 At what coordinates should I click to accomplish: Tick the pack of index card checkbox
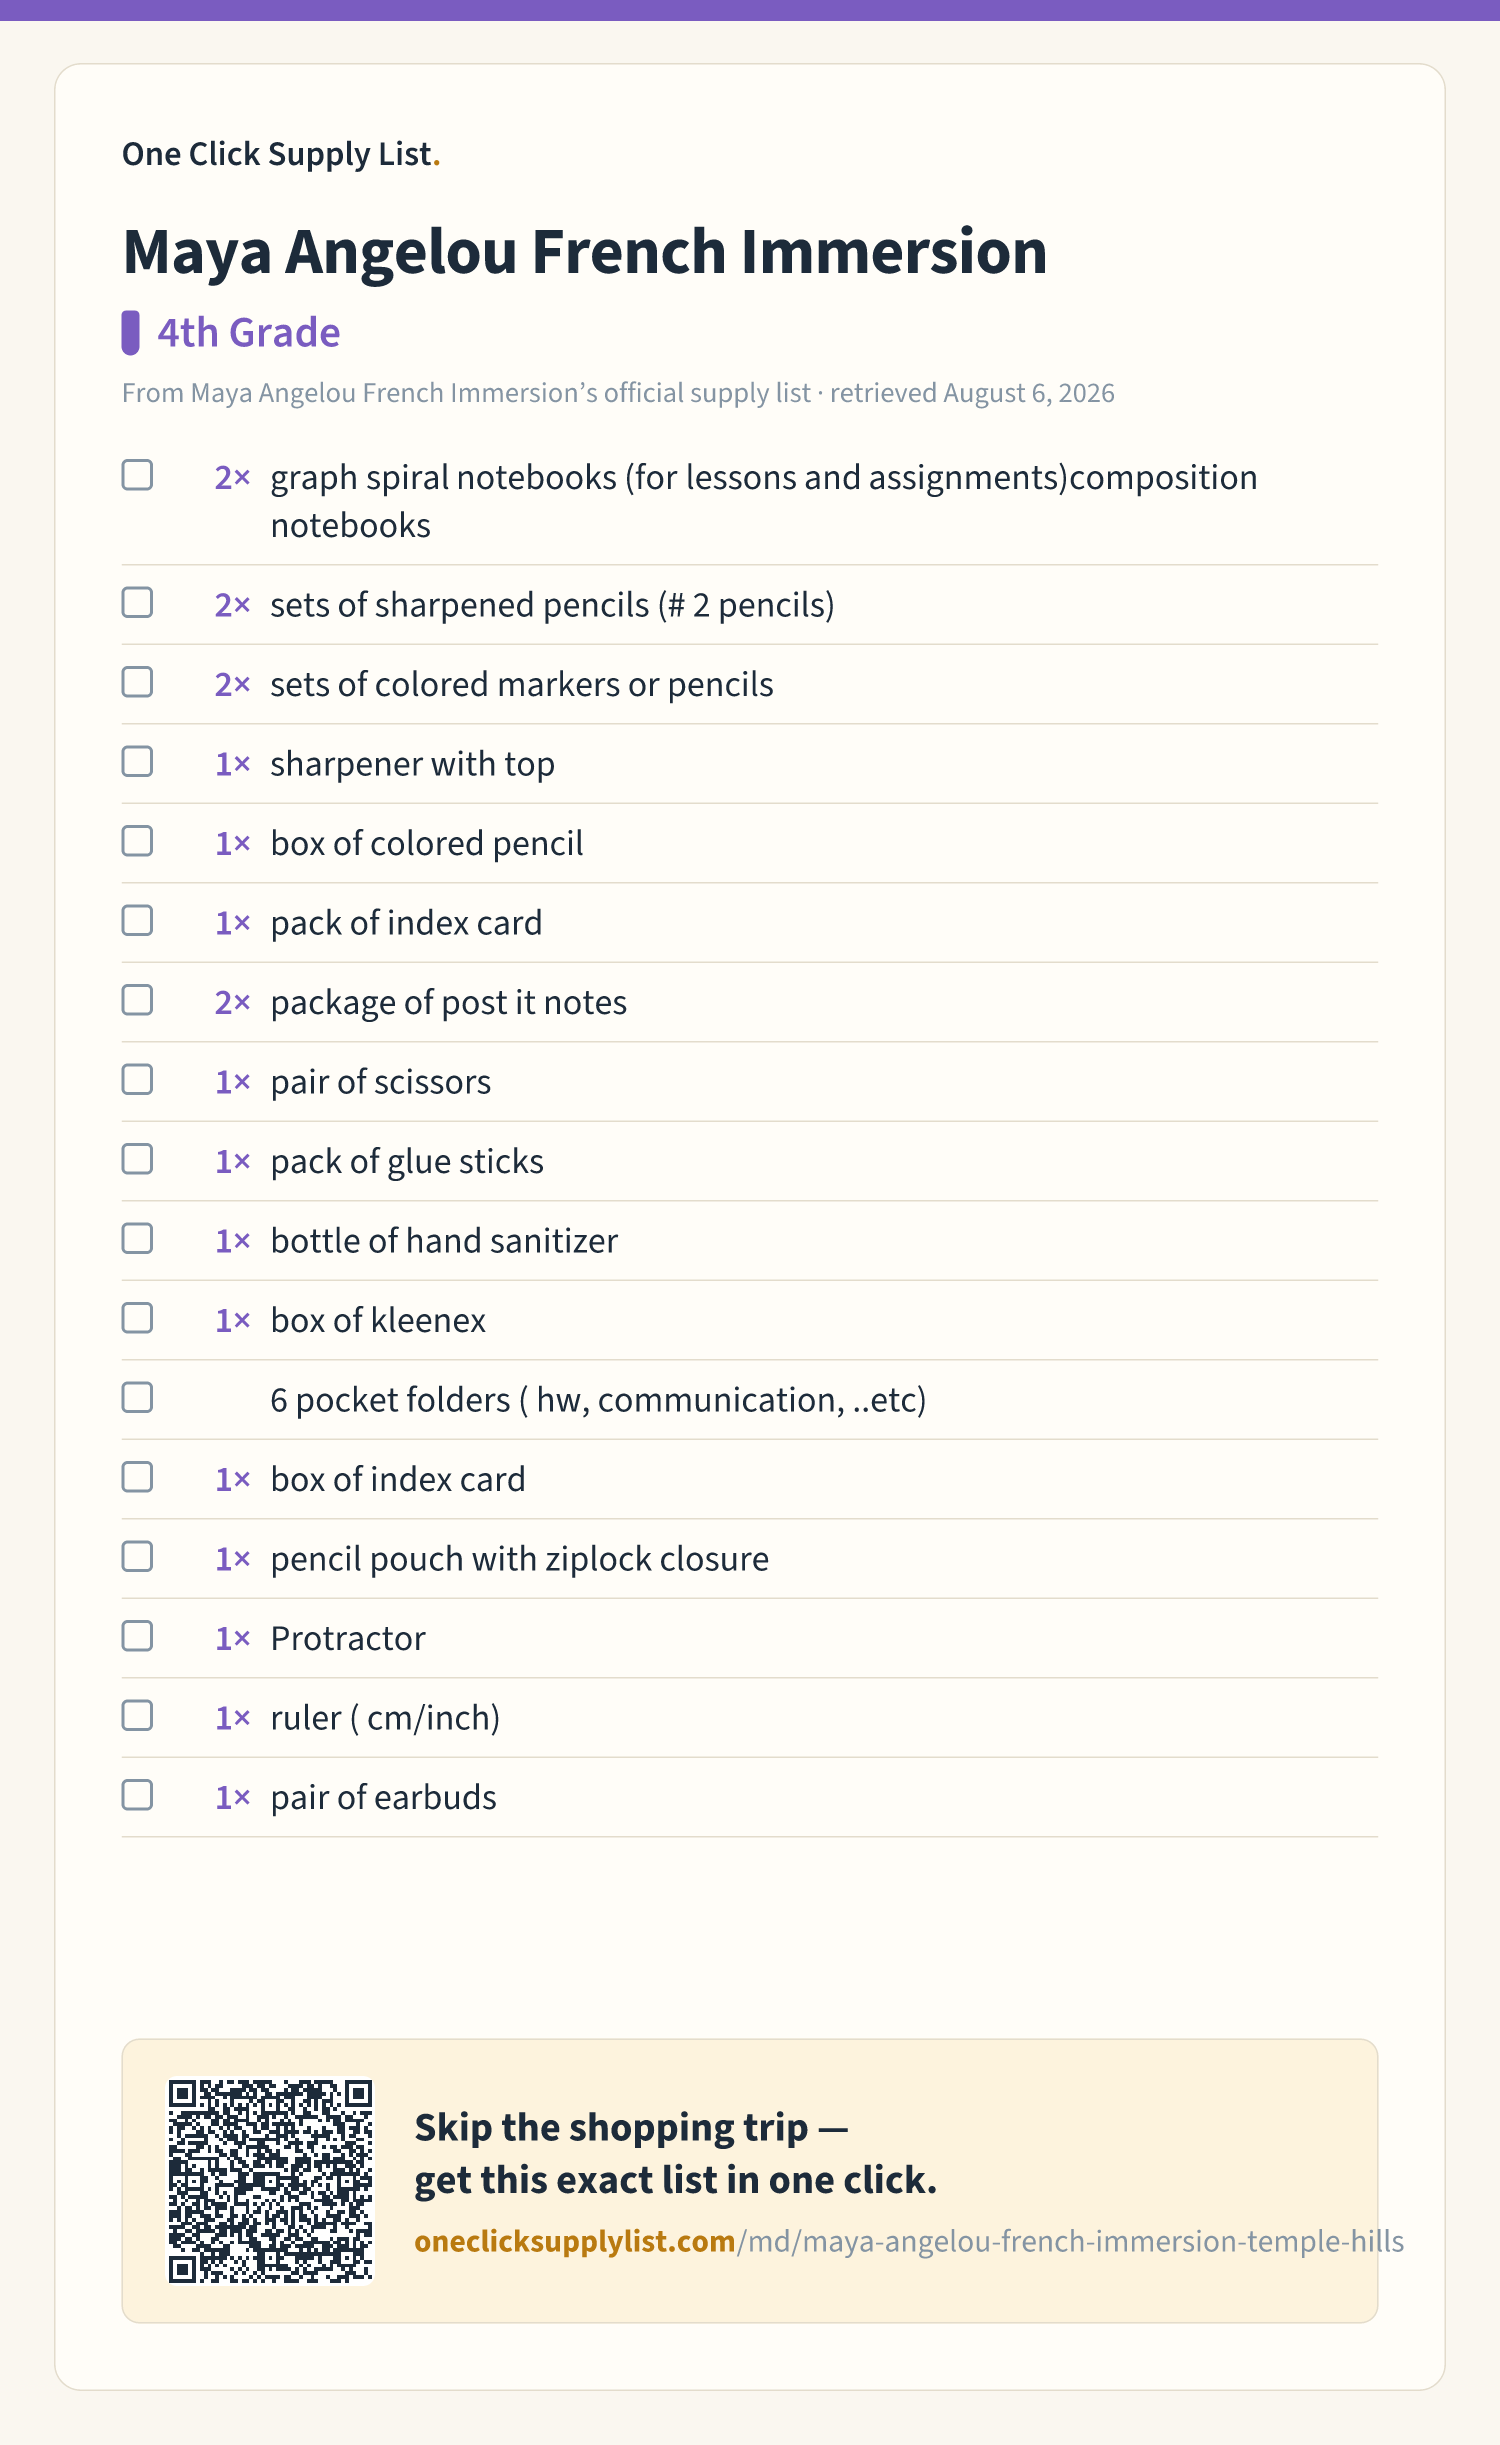click(x=137, y=921)
